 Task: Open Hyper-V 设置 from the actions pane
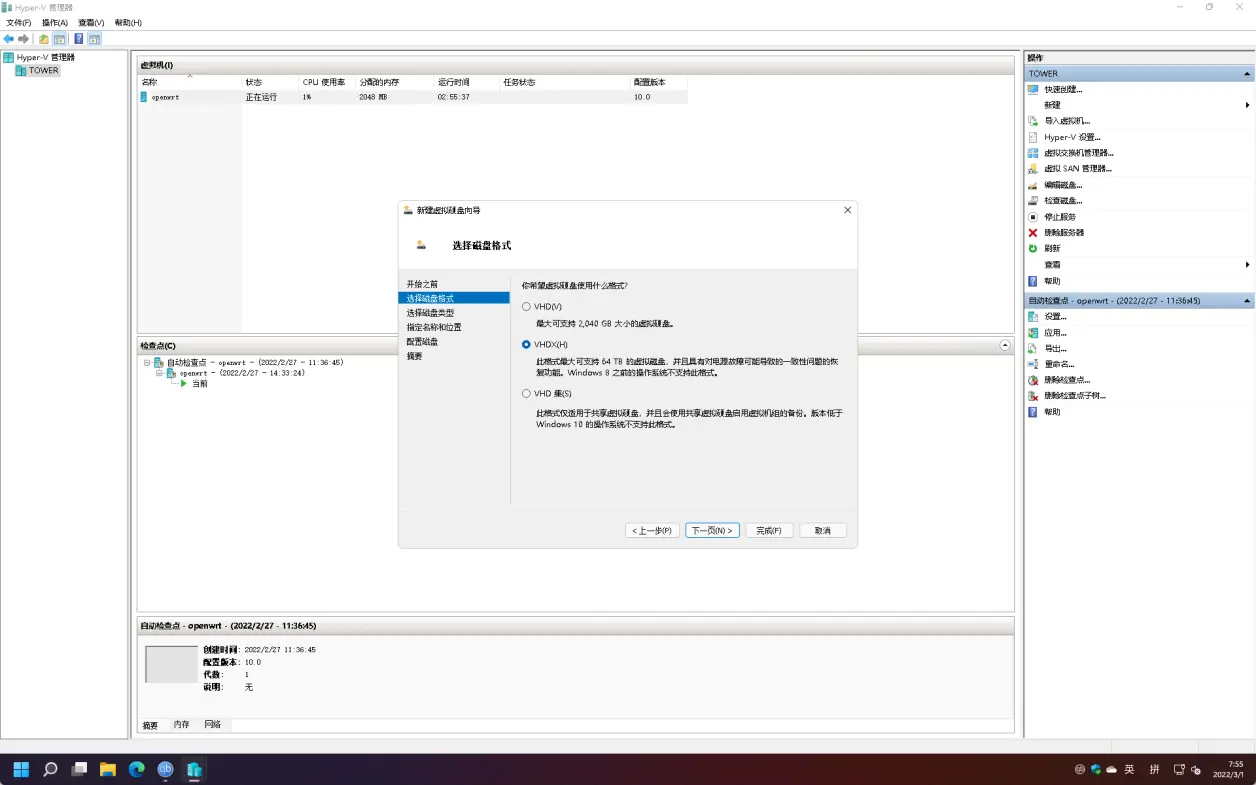(1072, 137)
